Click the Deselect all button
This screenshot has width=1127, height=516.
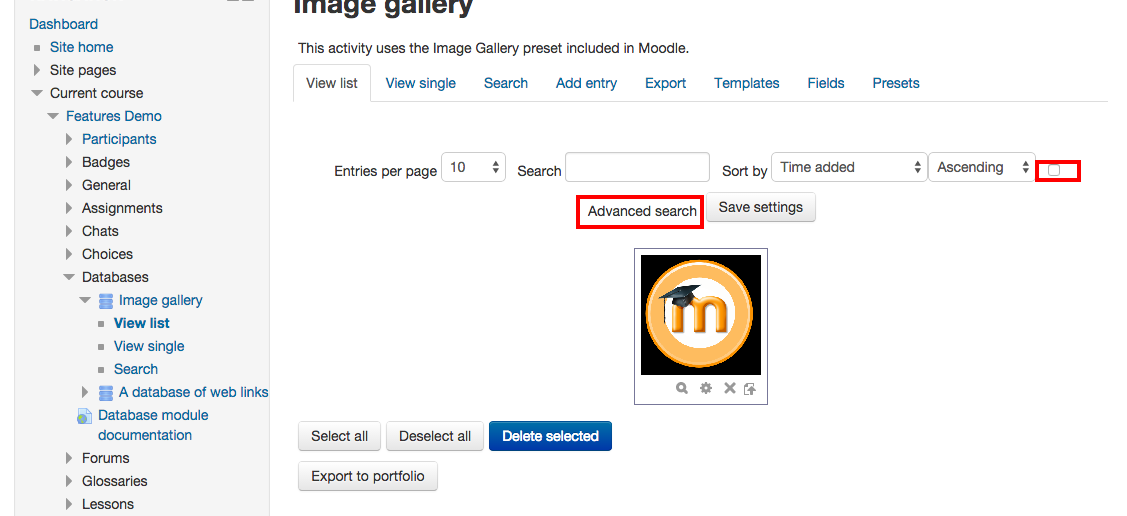pyautogui.click(x=435, y=436)
